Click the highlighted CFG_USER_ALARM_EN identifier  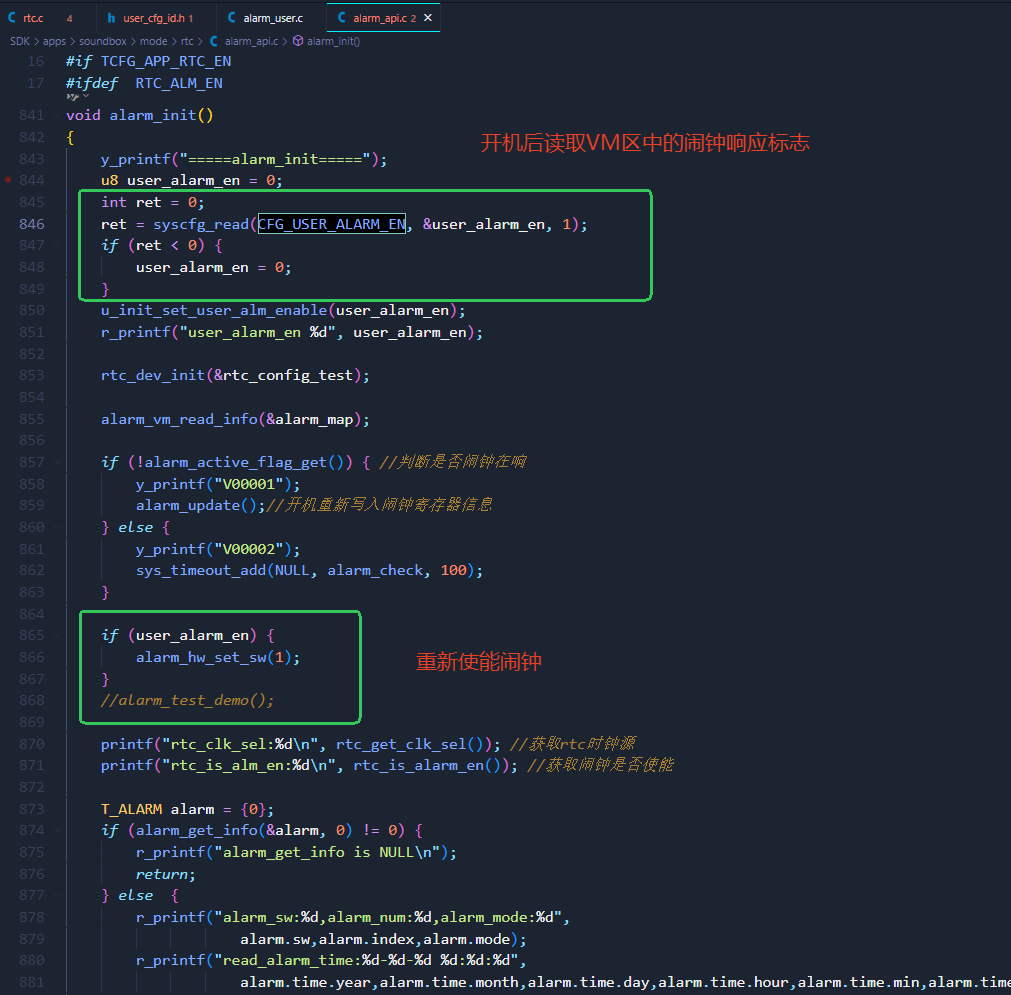[331, 224]
